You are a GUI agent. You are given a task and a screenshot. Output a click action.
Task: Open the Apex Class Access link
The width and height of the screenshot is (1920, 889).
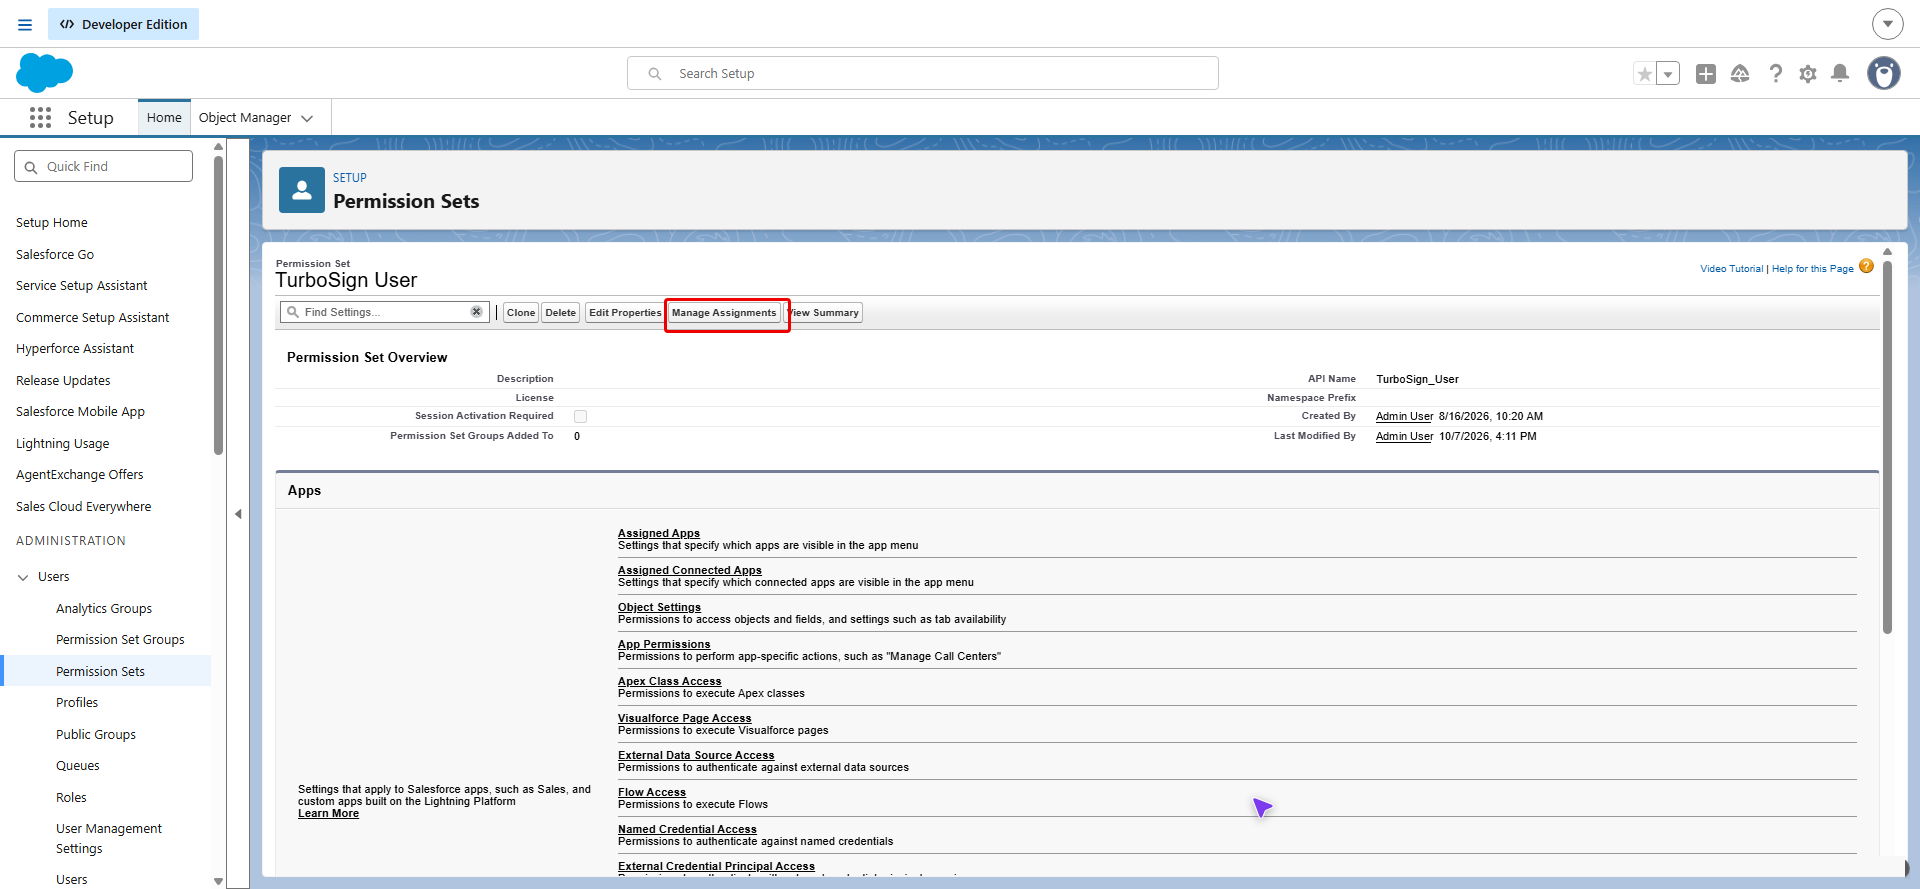click(x=669, y=681)
